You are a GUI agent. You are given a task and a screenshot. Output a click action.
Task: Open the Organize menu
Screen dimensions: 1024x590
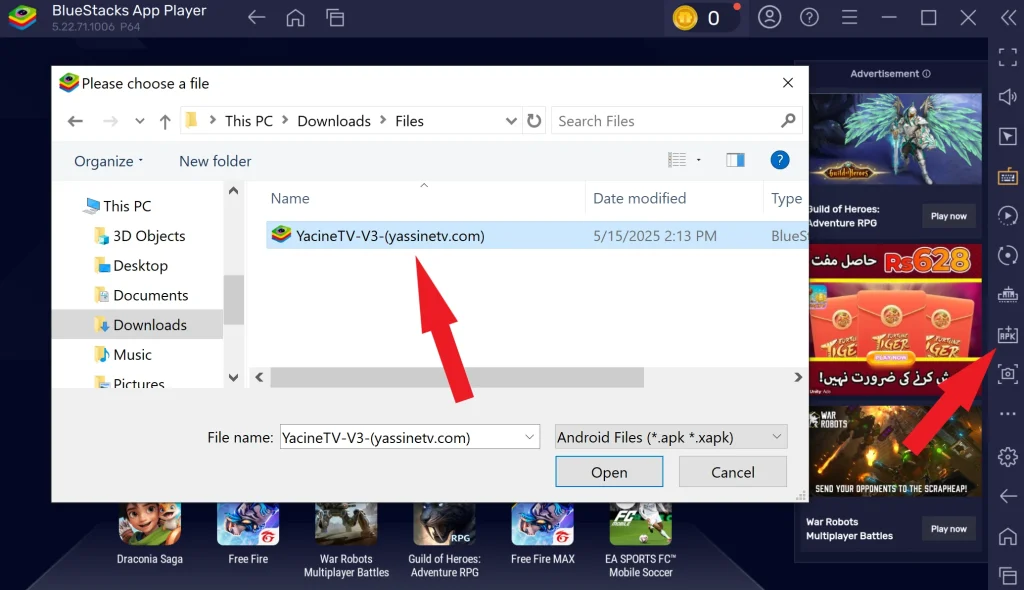click(x=108, y=161)
